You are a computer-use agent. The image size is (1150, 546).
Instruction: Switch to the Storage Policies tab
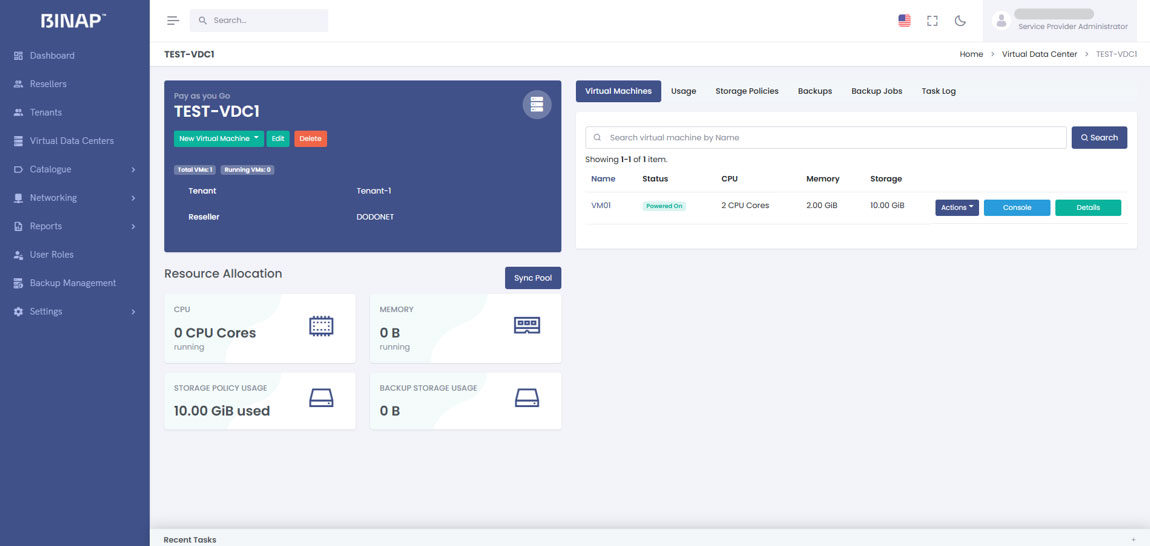click(x=746, y=91)
